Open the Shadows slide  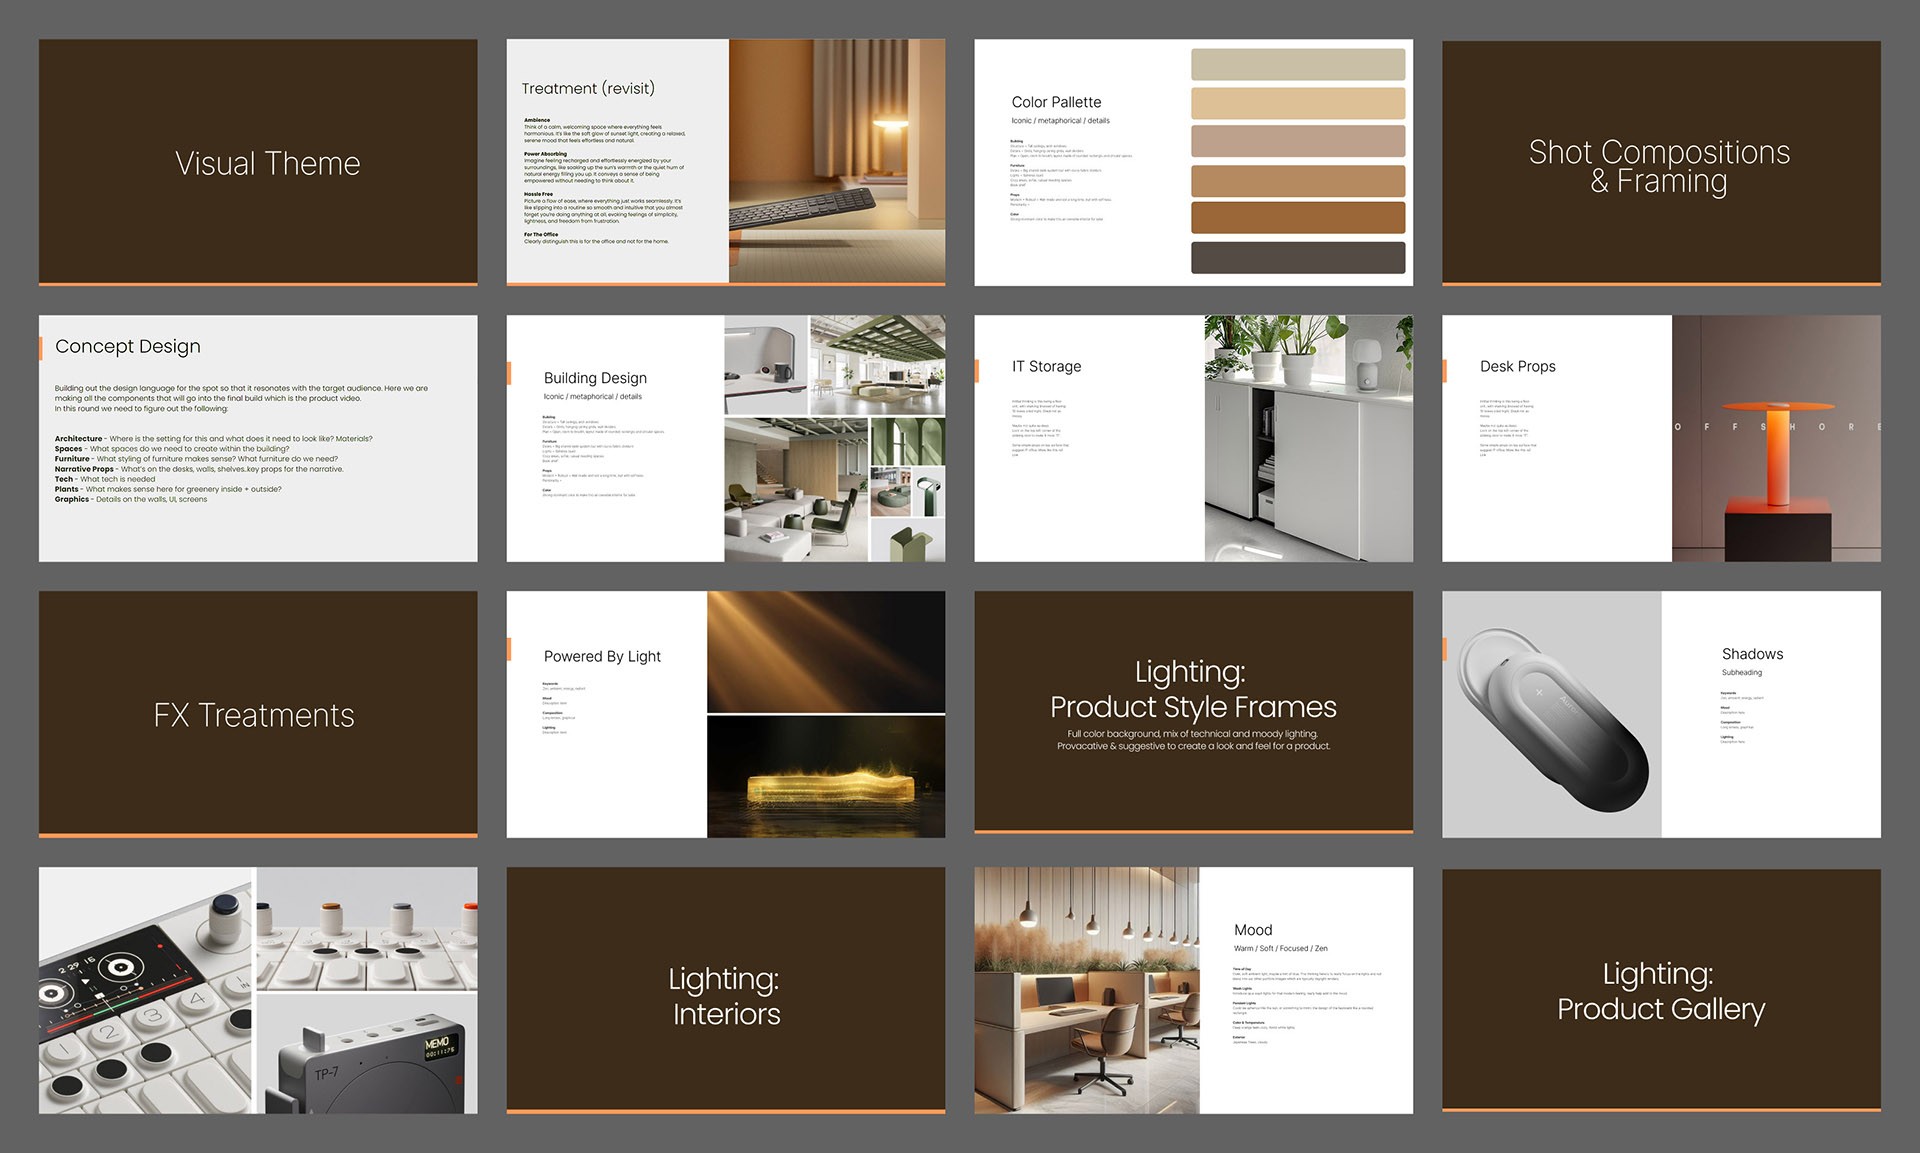(1660, 713)
